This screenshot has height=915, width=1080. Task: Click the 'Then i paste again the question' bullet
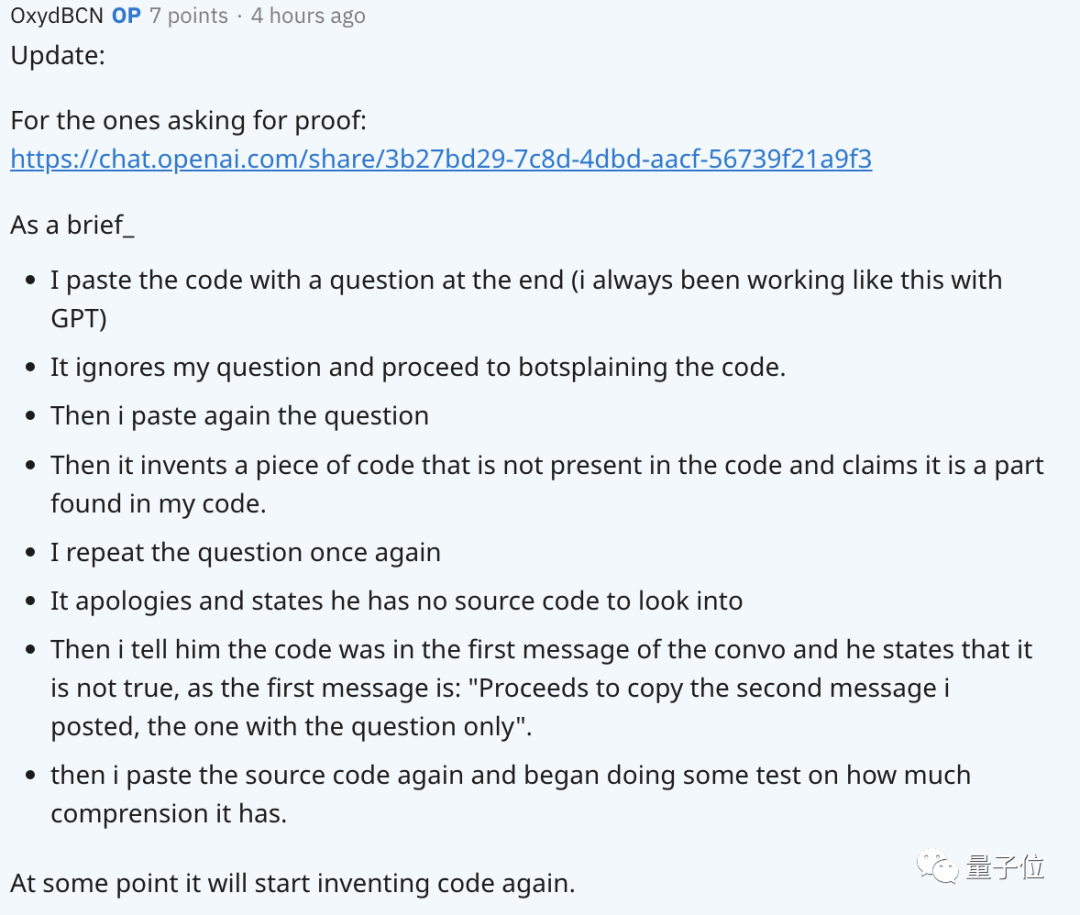(240, 416)
